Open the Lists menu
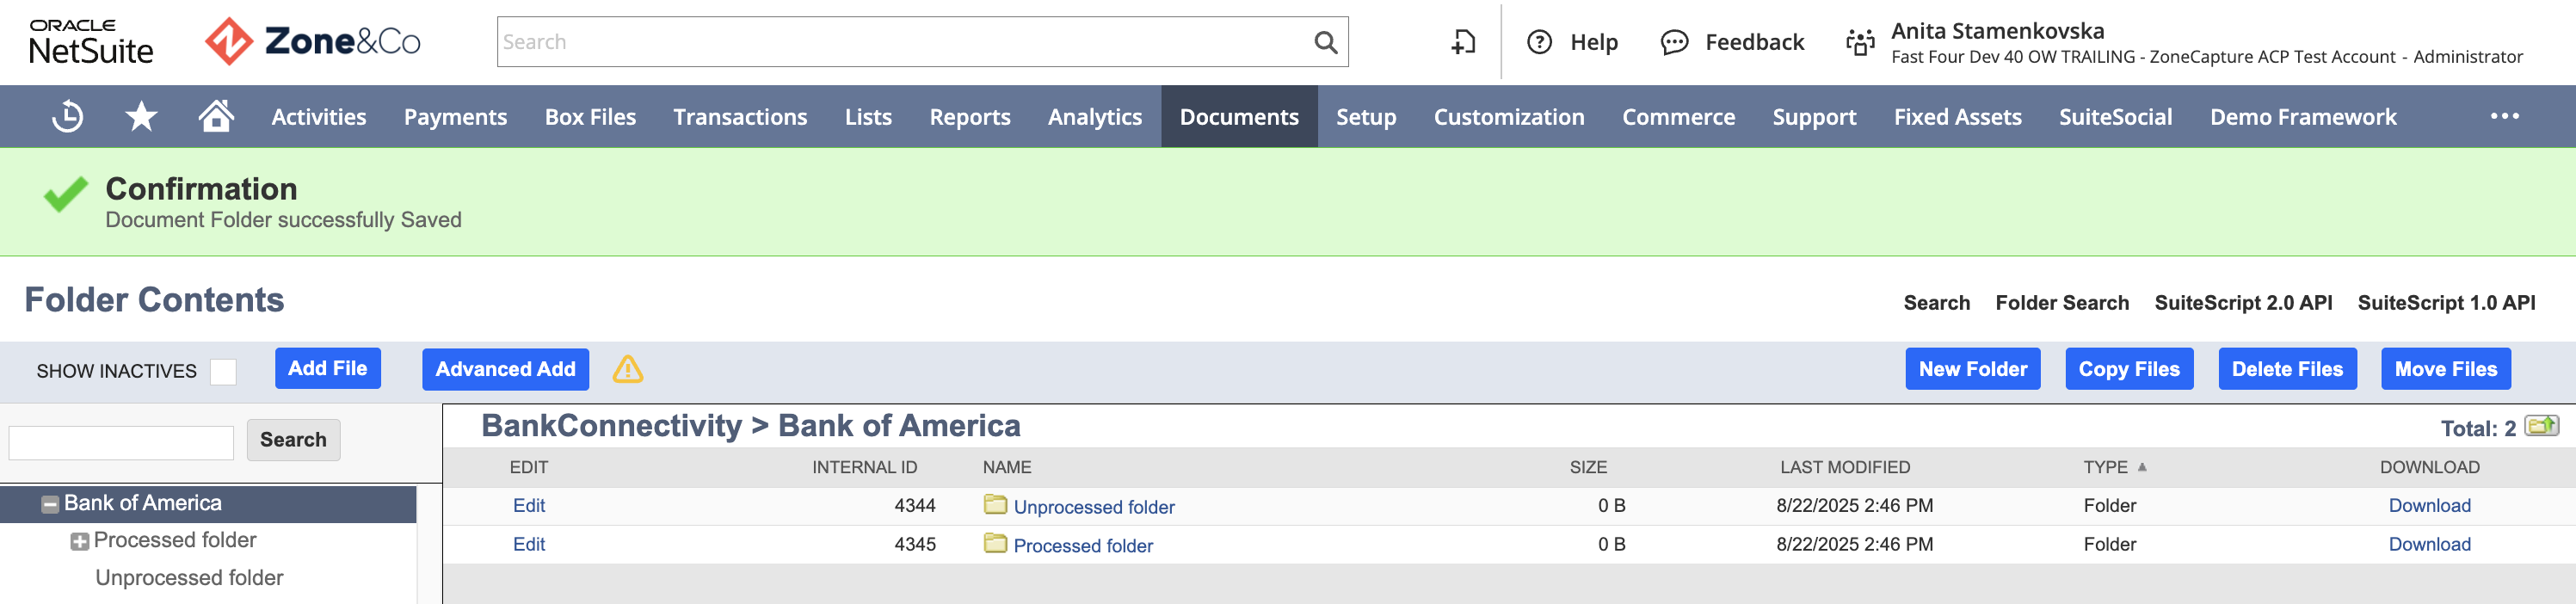The image size is (2576, 604). (868, 117)
